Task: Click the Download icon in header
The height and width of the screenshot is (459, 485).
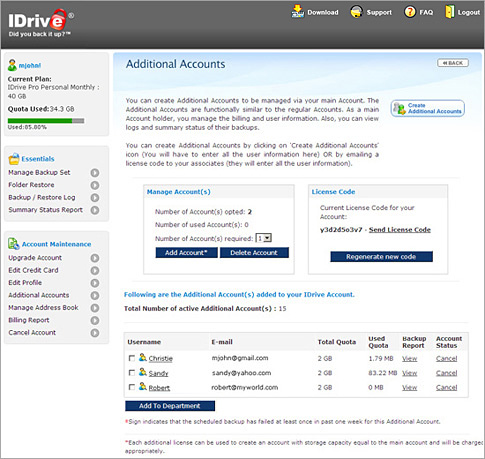Action: 298,12
